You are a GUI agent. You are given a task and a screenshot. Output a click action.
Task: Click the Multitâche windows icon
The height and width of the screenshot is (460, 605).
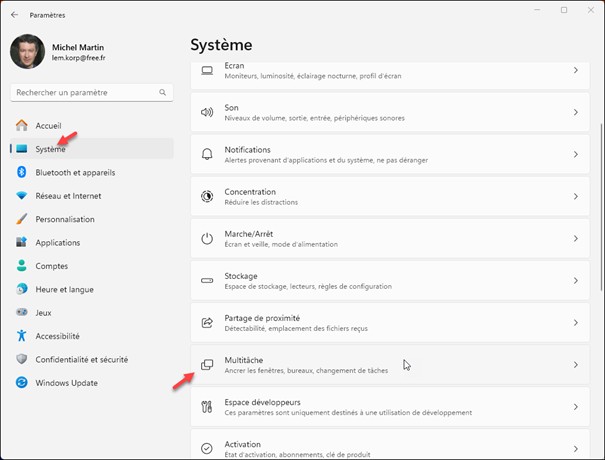(207, 365)
